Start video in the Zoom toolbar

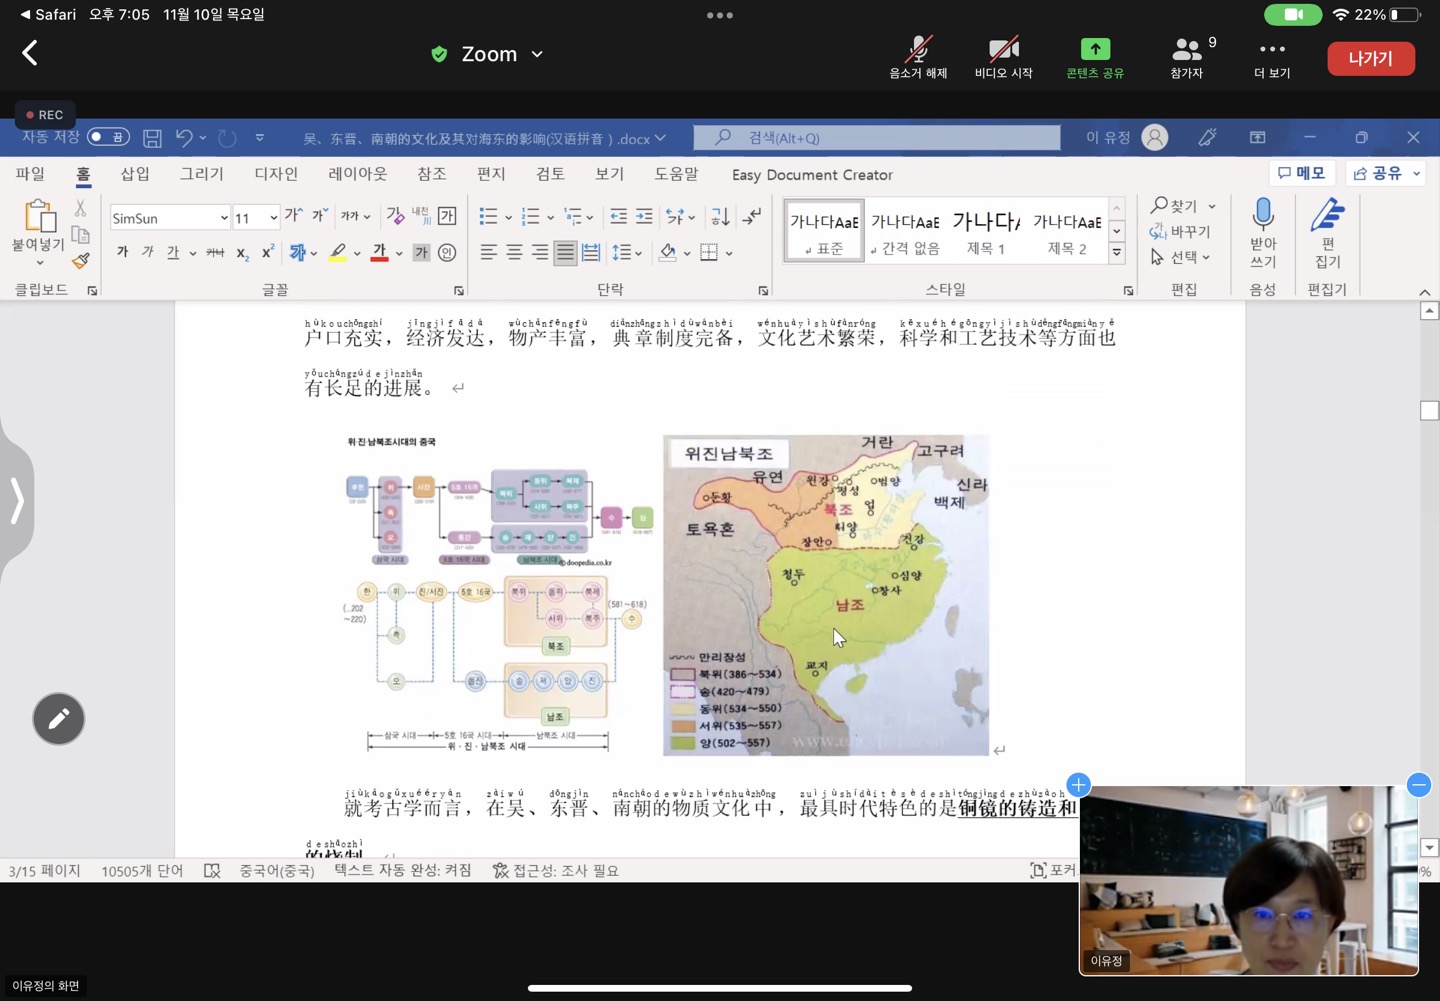(x=1003, y=57)
